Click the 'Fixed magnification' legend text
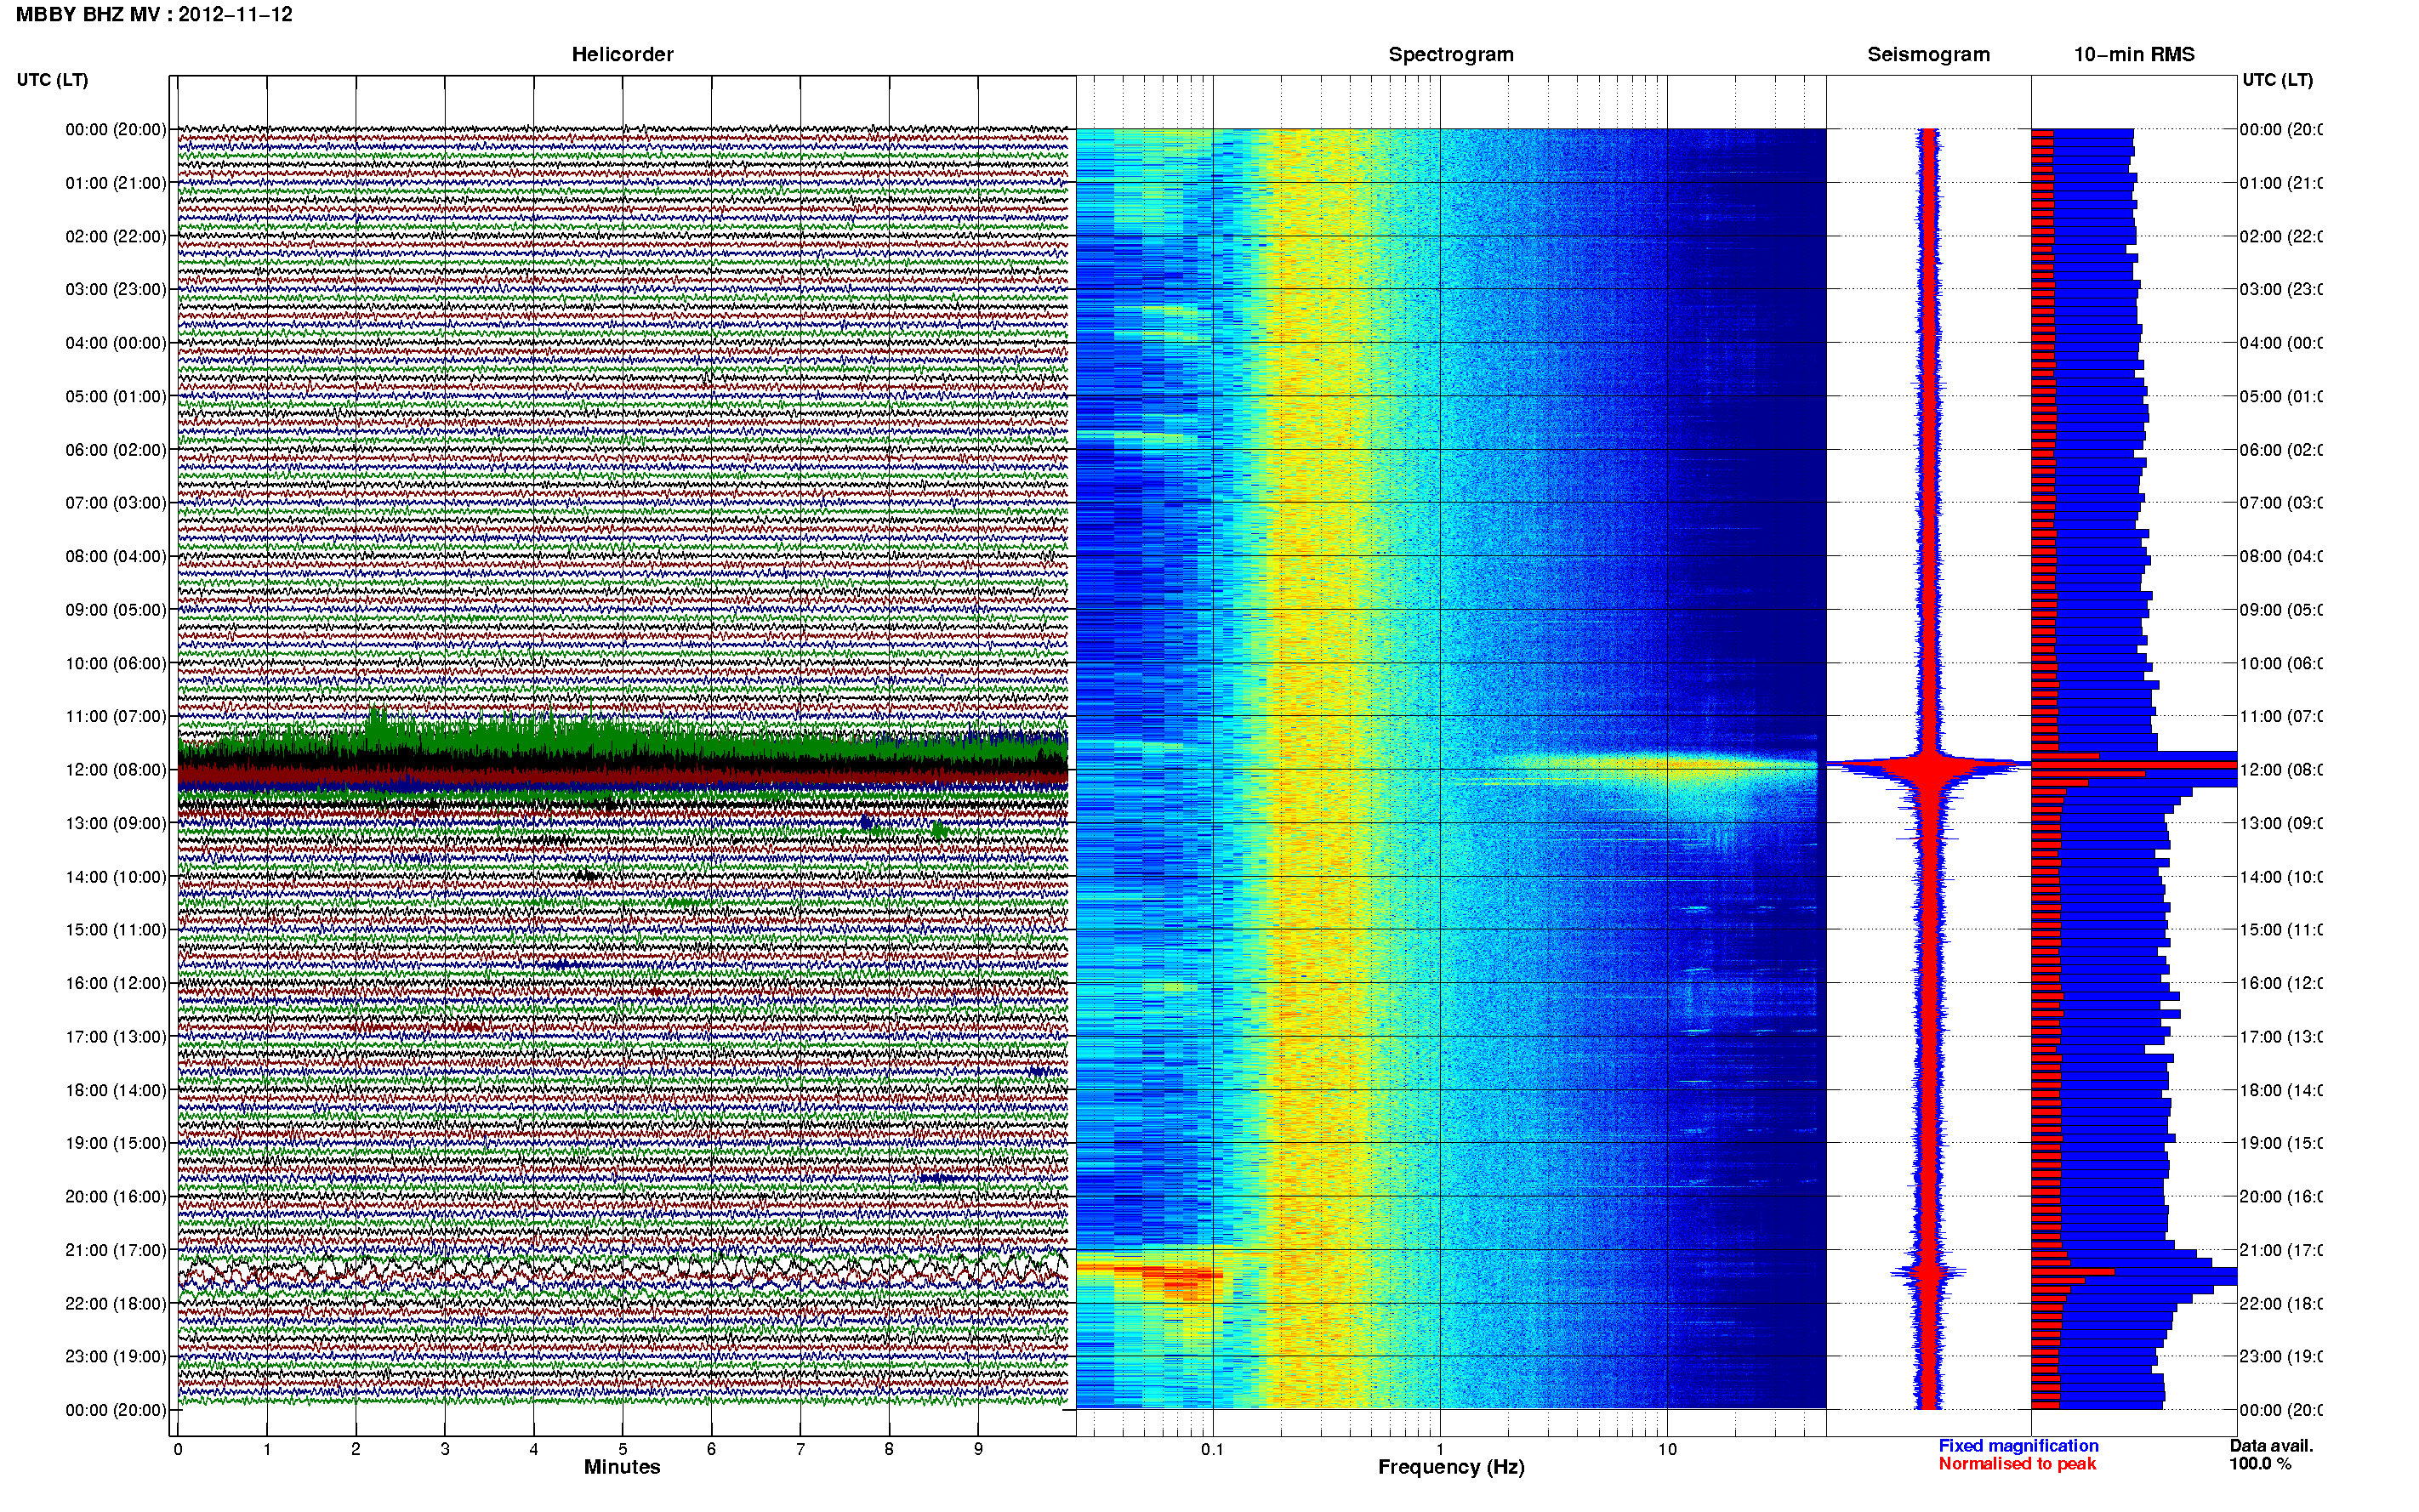 [2018, 1446]
